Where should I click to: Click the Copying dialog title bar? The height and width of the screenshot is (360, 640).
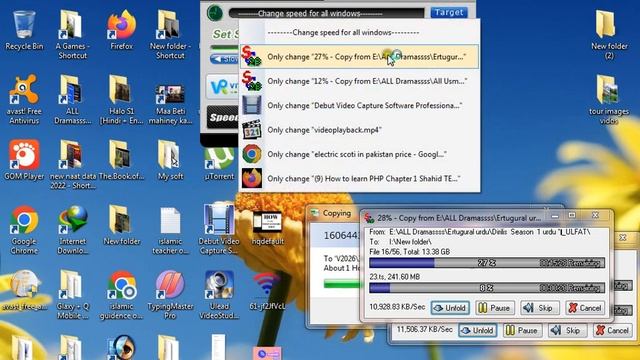coord(334,213)
